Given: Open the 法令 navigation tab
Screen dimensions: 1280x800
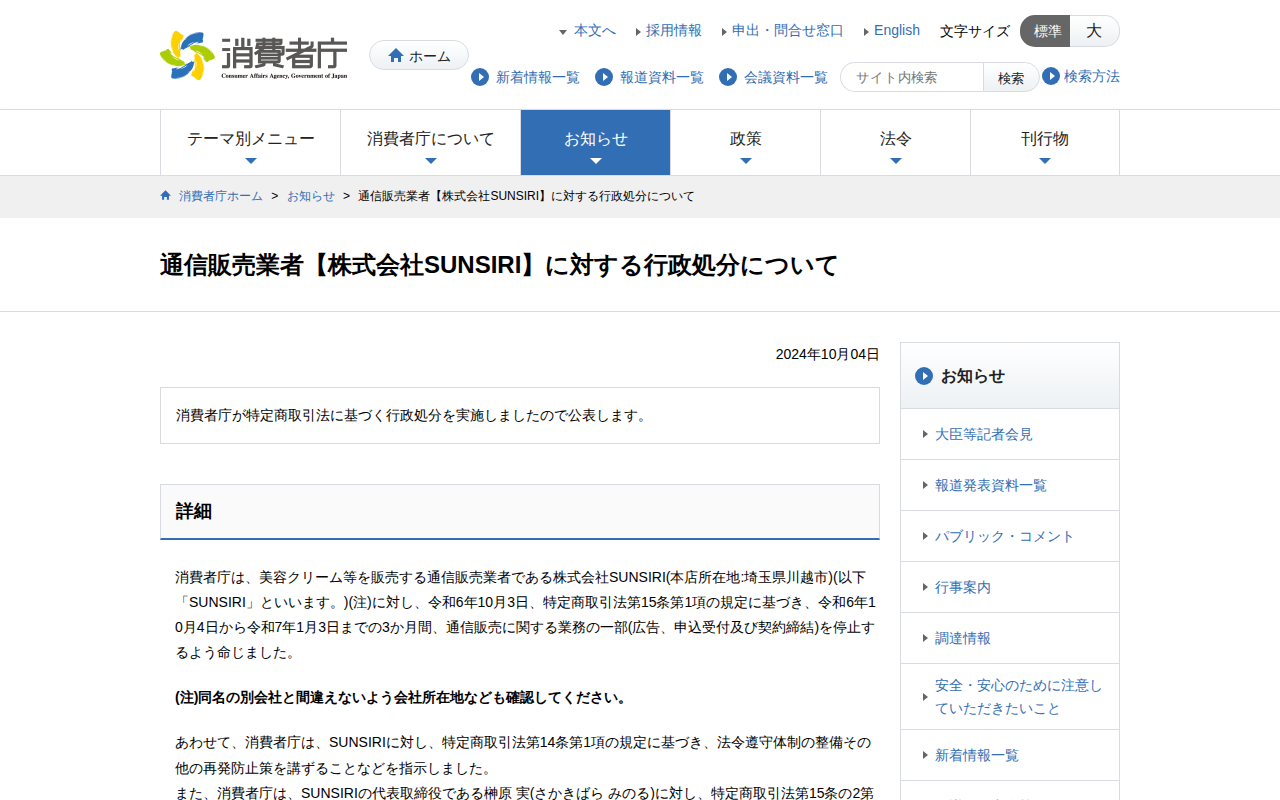Looking at the screenshot, I should pos(895,142).
